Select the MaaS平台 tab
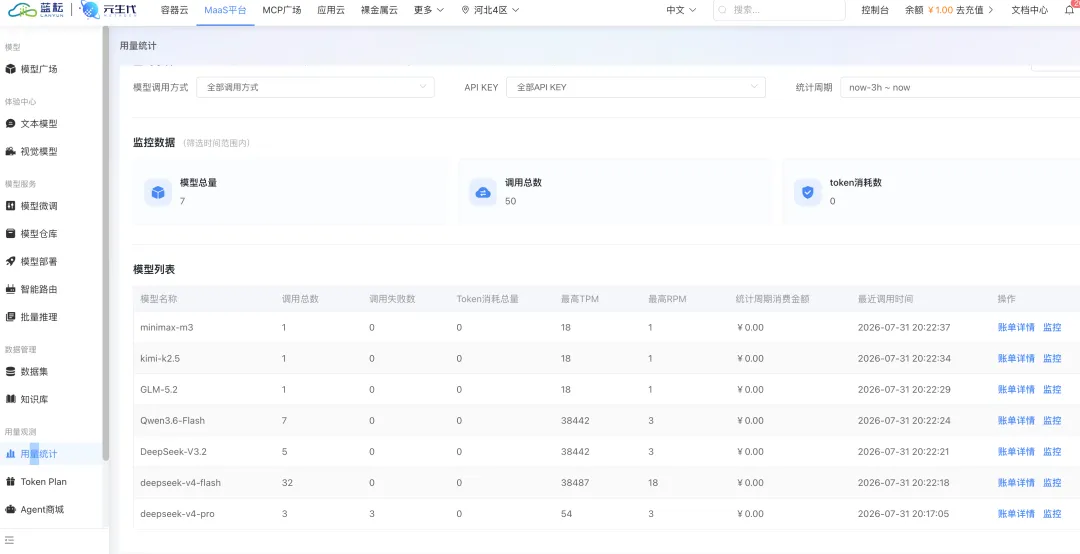1080x554 pixels. click(225, 10)
